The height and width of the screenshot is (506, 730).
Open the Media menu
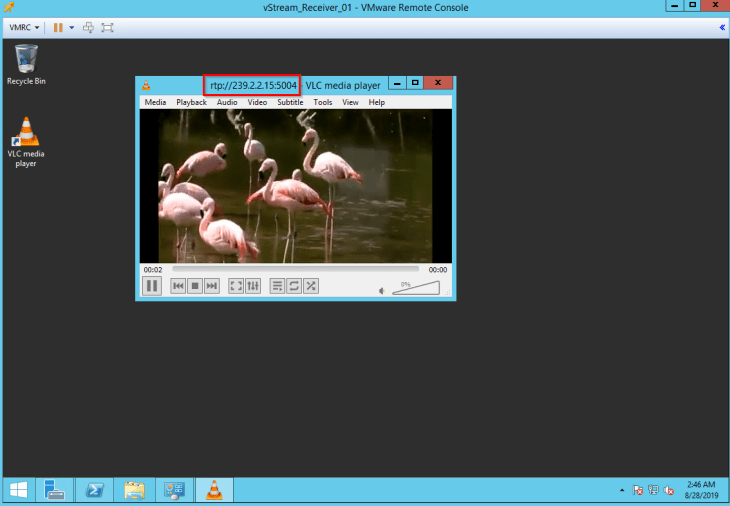pyautogui.click(x=155, y=102)
